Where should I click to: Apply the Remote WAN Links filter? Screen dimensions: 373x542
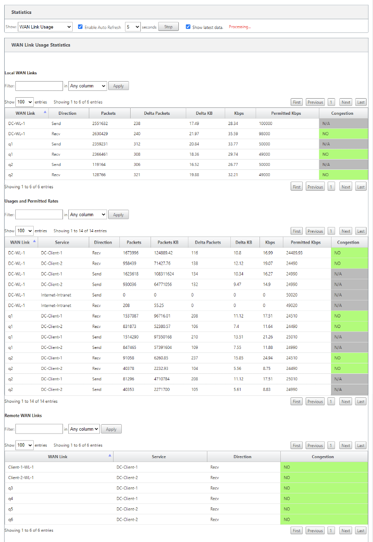[x=111, y=429]
